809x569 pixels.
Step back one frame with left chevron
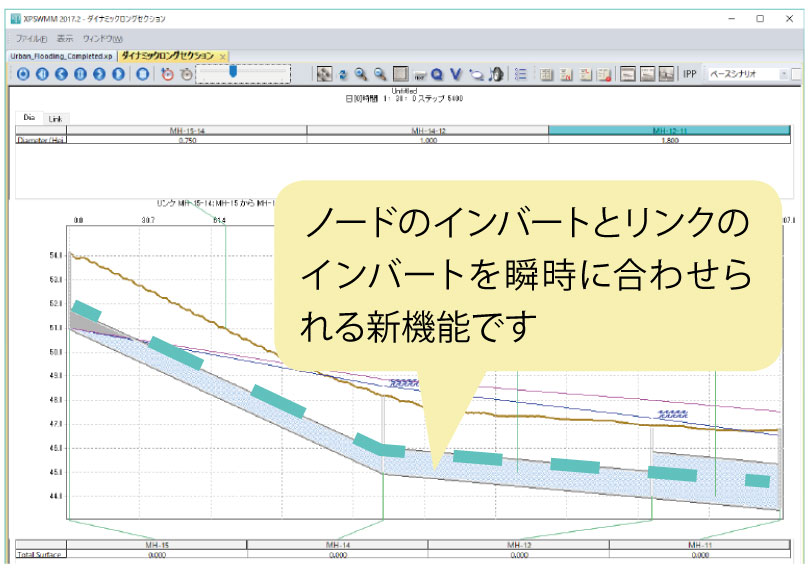click(61, 74)
